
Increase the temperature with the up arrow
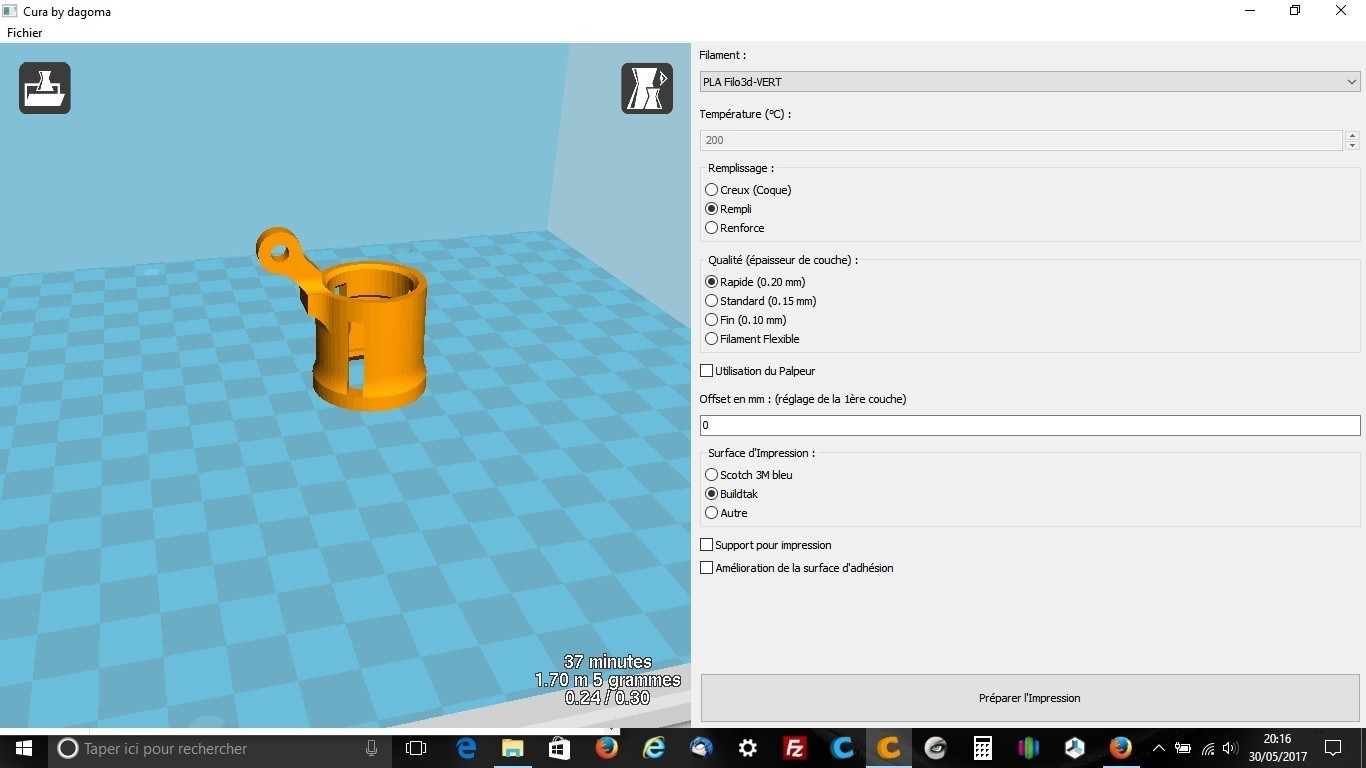click(1352, 135)
